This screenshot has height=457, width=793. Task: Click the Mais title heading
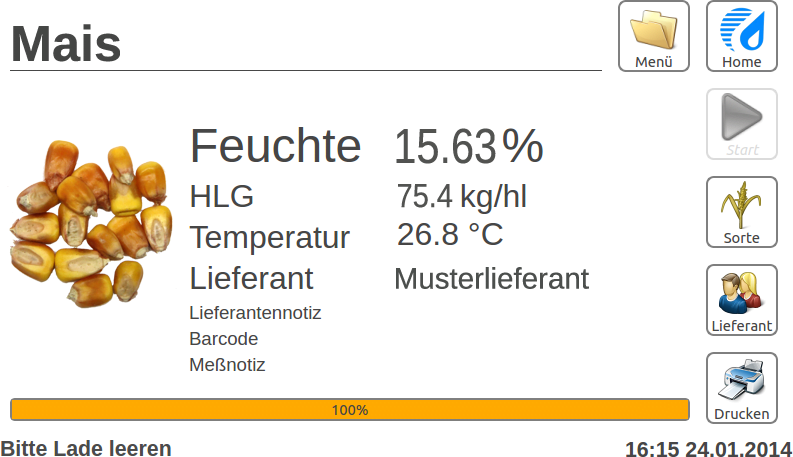click(66, 44)
